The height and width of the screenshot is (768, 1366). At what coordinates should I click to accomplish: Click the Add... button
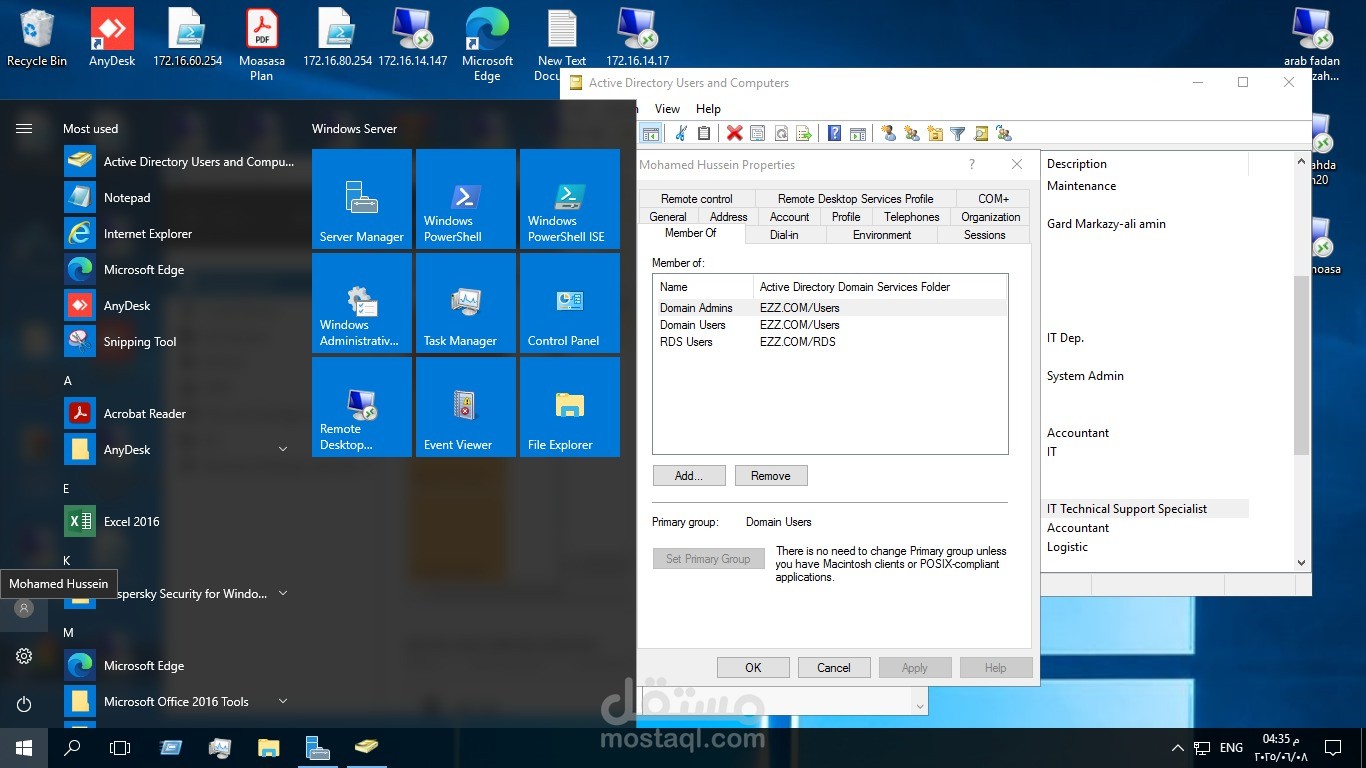tap(689, 476)
